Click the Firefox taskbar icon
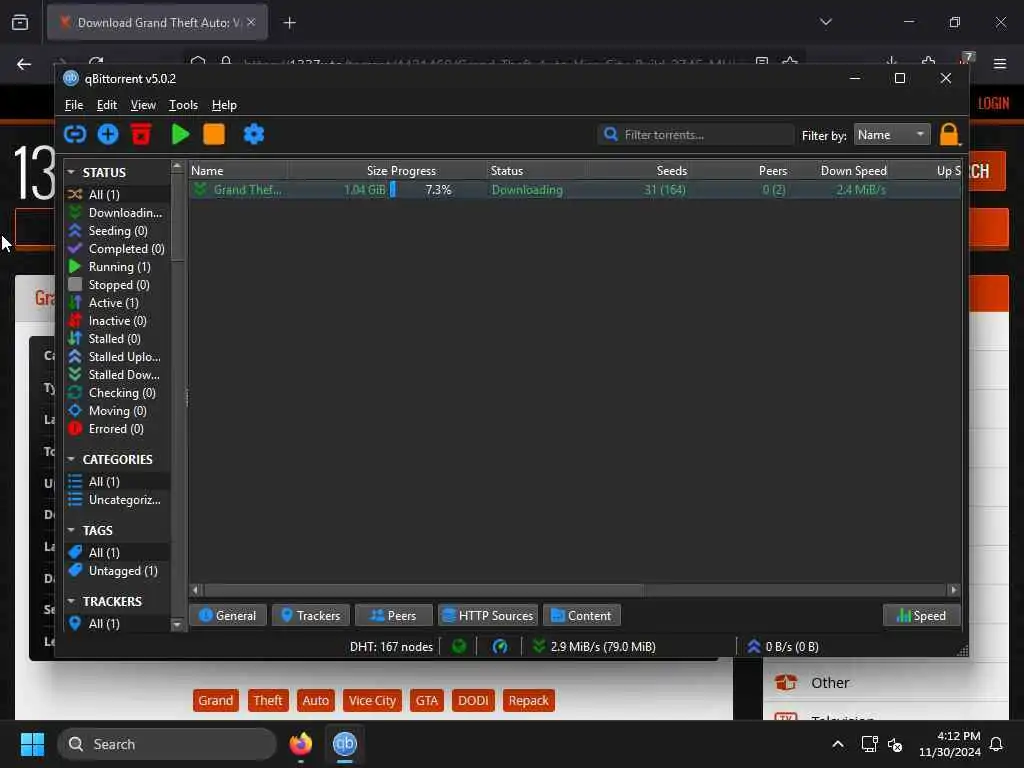 point(301,744)
